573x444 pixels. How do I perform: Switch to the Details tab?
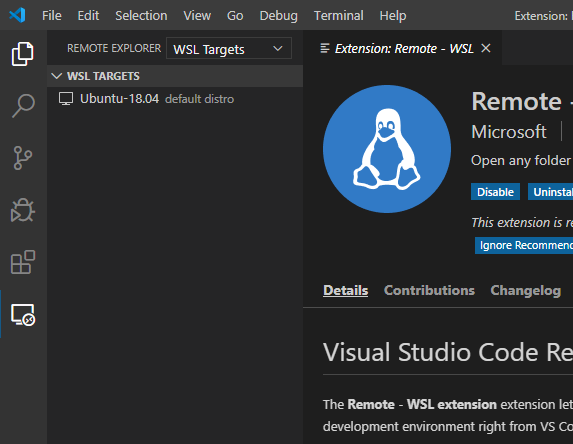345,290
